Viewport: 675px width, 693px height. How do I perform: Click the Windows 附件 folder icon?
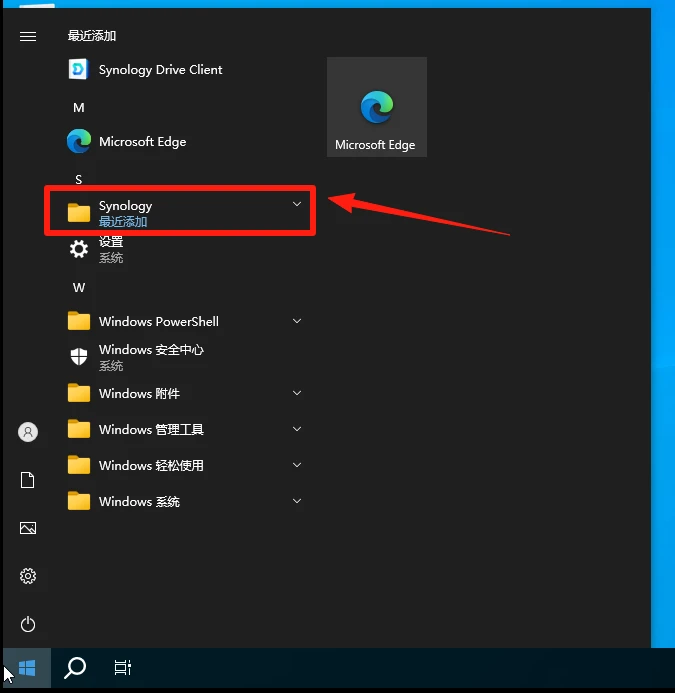[79, 393]
